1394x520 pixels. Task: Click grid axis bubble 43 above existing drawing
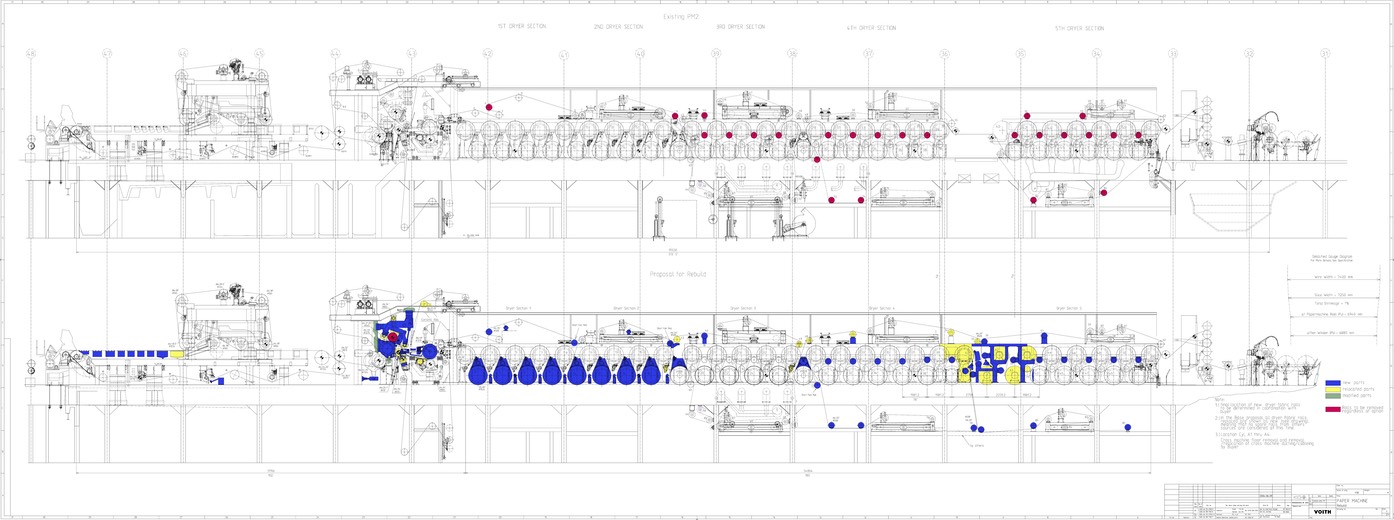pos(411,53)
